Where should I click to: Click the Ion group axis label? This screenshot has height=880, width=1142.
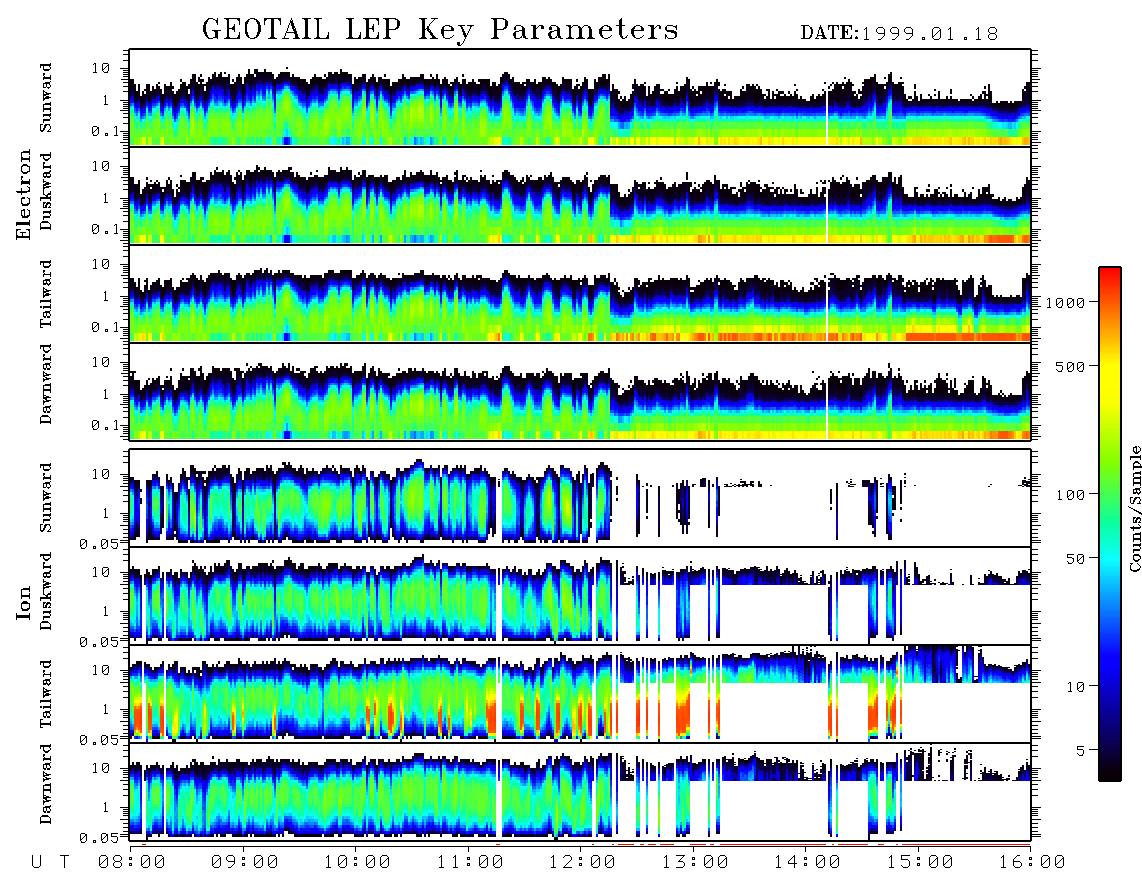(x=24, y=603)
